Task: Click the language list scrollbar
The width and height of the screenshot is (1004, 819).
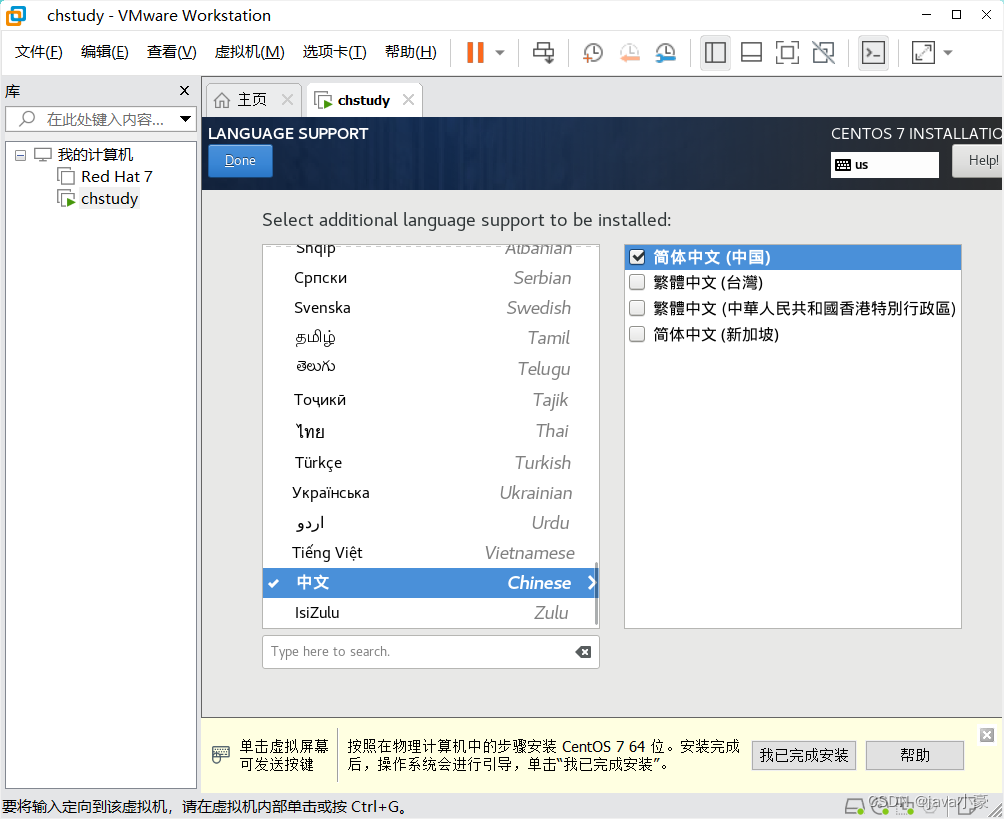Action: tap(597, 594)
